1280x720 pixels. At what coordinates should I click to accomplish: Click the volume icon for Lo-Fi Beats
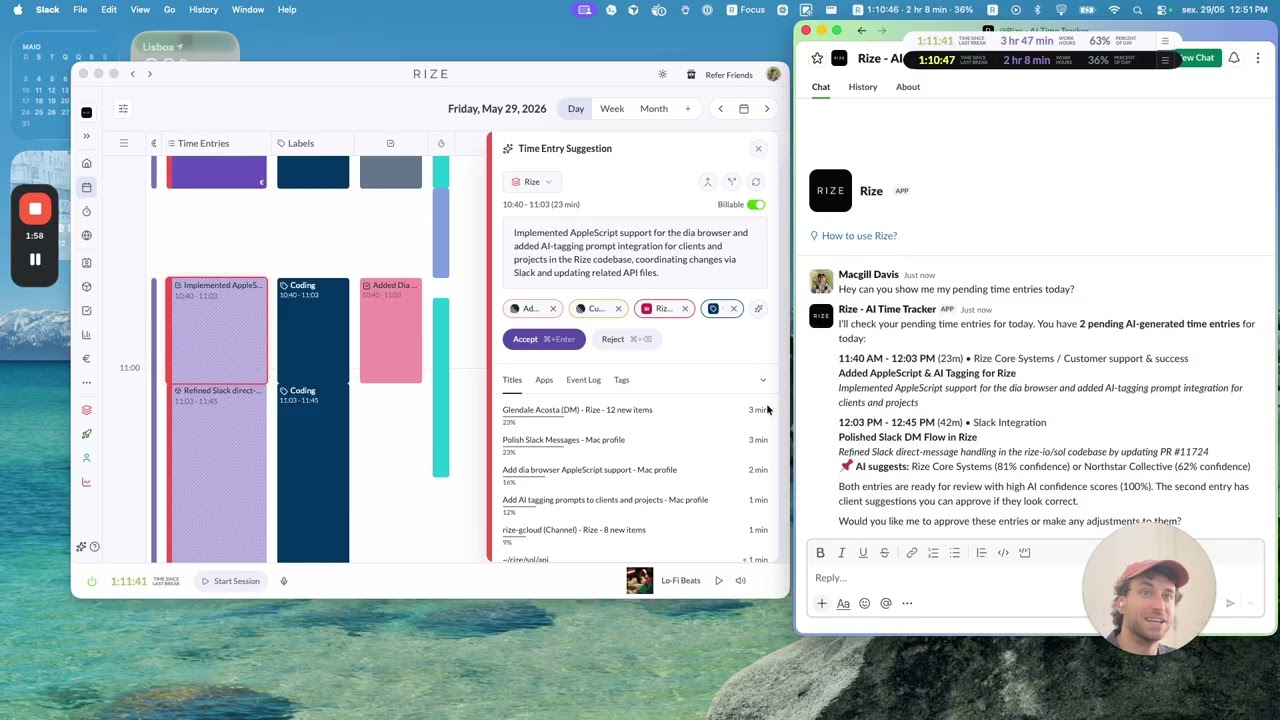point(741,581)
